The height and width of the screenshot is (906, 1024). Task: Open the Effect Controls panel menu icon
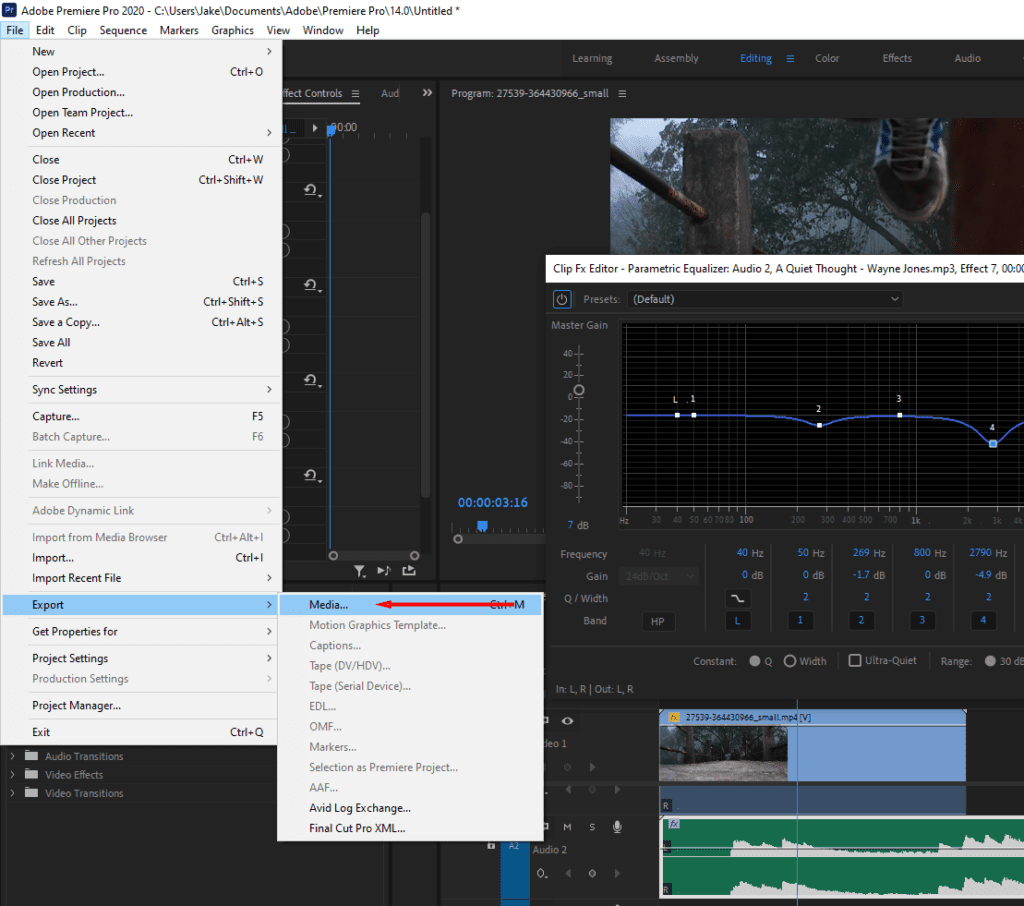[355, 93]
